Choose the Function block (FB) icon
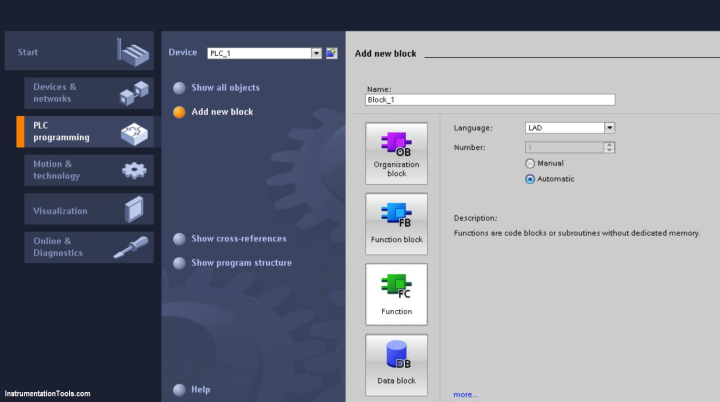 (x=396, y=224)
